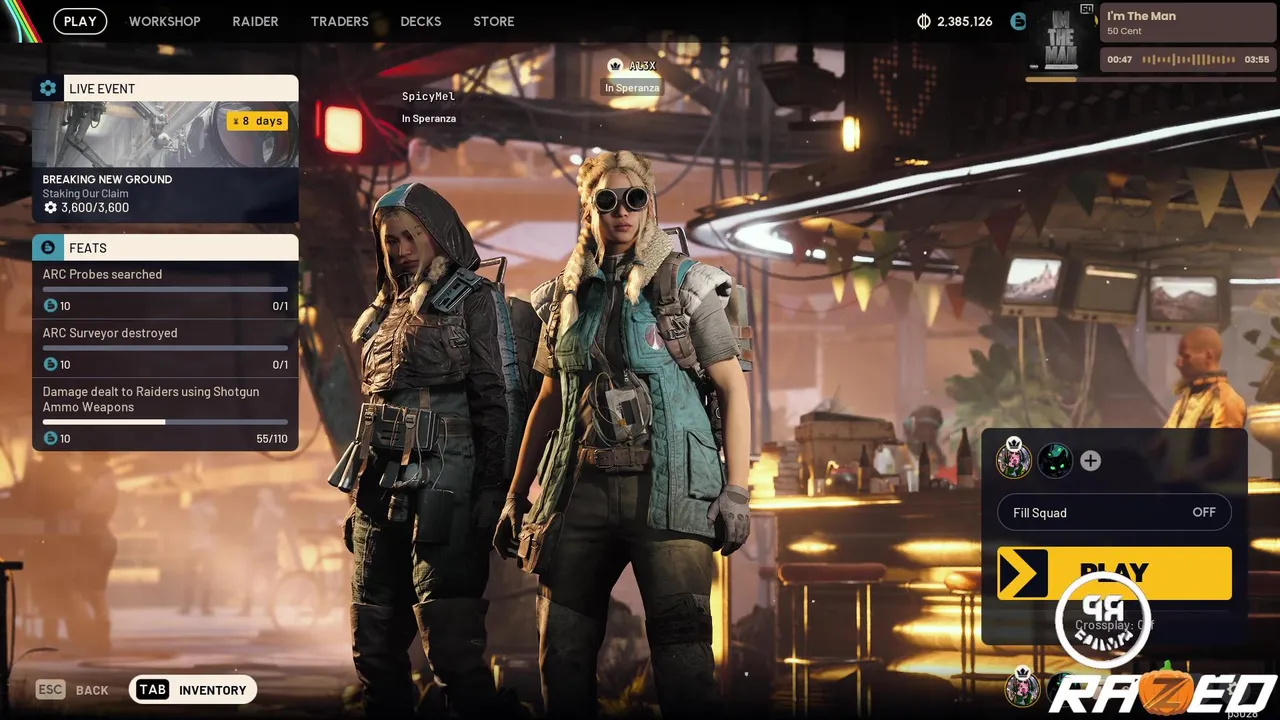Click the ARC Probes searched feat label

[102, 274]
